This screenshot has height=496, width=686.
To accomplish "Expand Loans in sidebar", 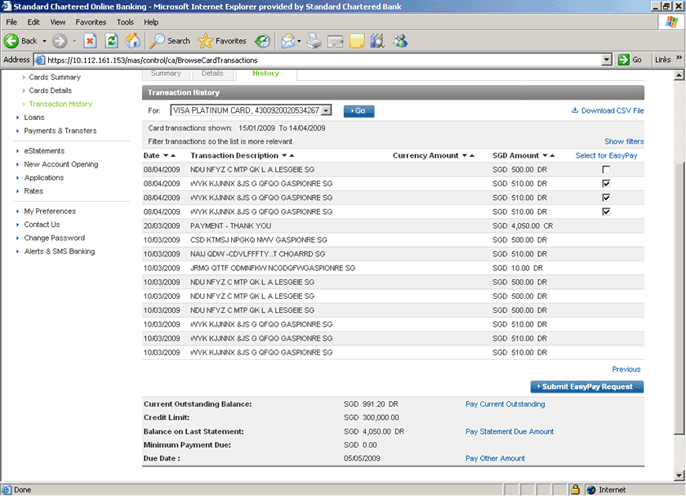I will (x=34, y=117).
